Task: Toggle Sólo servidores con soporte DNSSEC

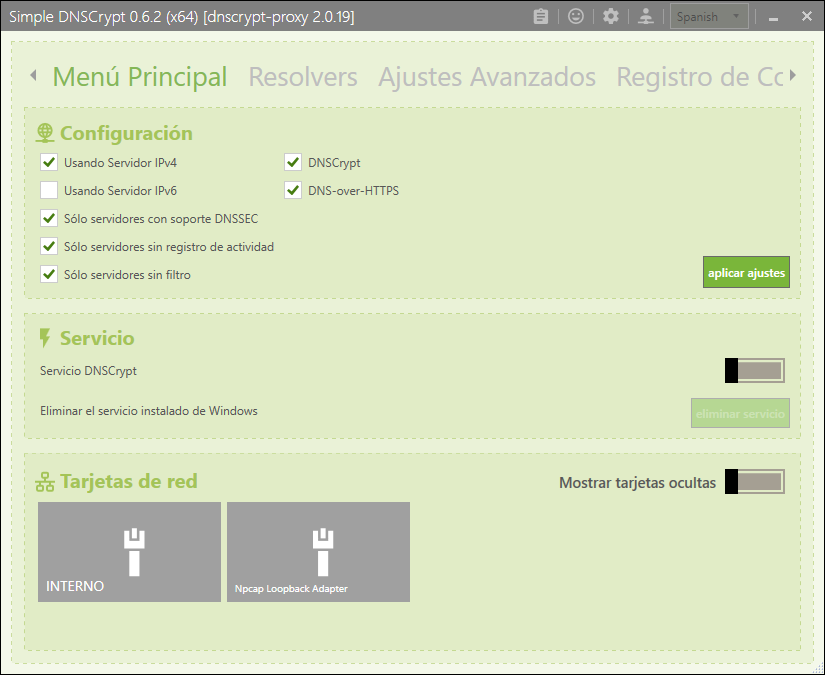Action: coord(49,218)
